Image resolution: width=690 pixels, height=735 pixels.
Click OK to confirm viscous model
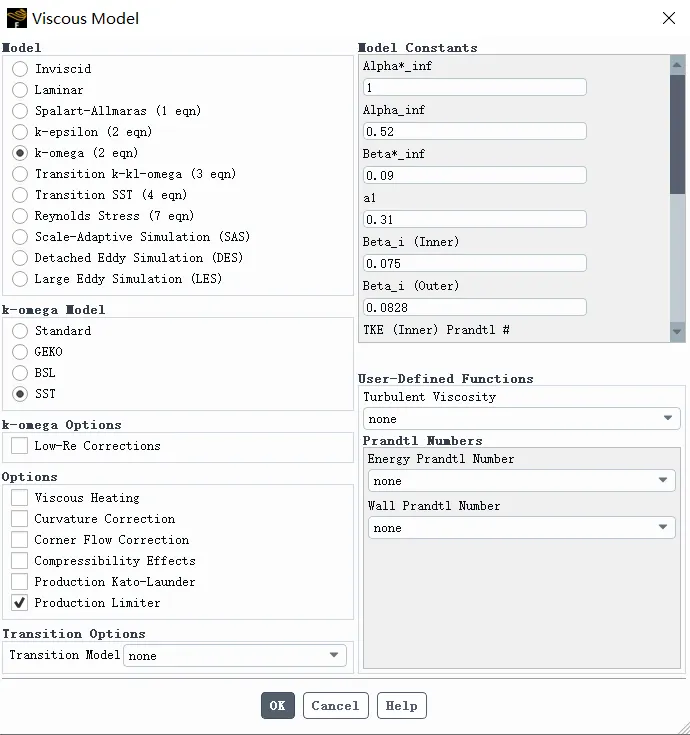click(x=278, y=705)
